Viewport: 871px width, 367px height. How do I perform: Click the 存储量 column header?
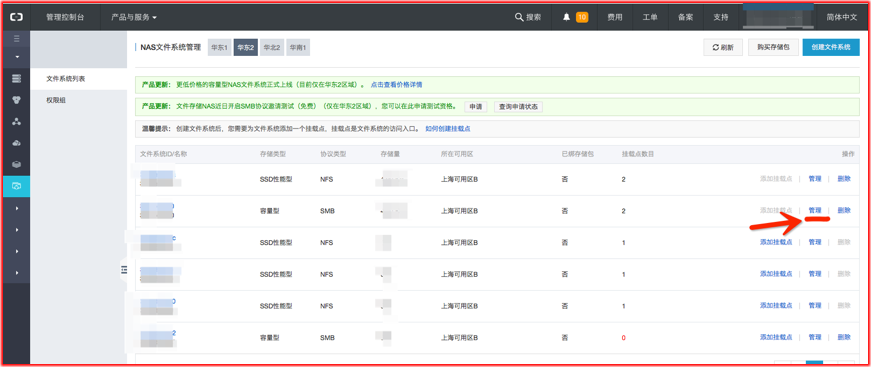(x=390, y=153)
